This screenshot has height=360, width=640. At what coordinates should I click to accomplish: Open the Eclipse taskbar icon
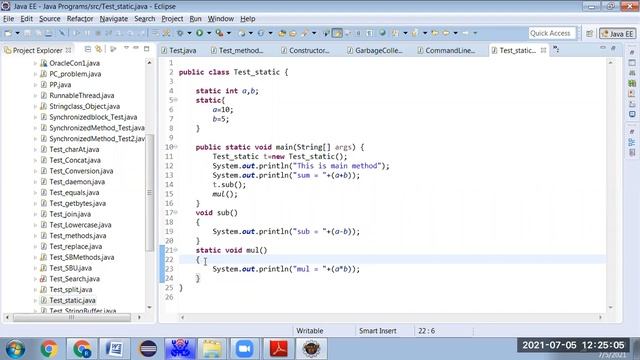148,349
